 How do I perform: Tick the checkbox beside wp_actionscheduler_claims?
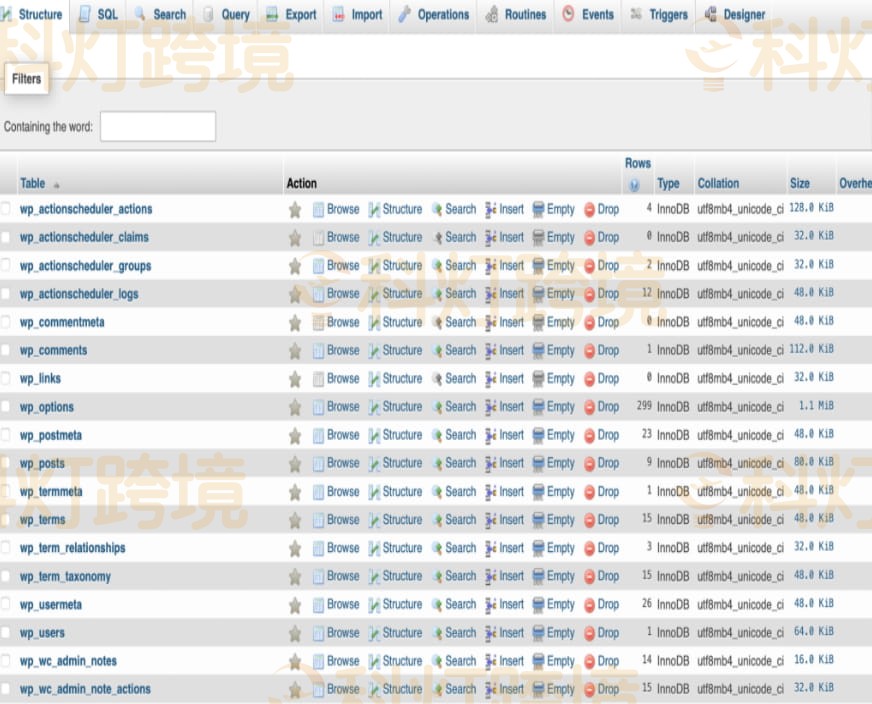[6, 238]
